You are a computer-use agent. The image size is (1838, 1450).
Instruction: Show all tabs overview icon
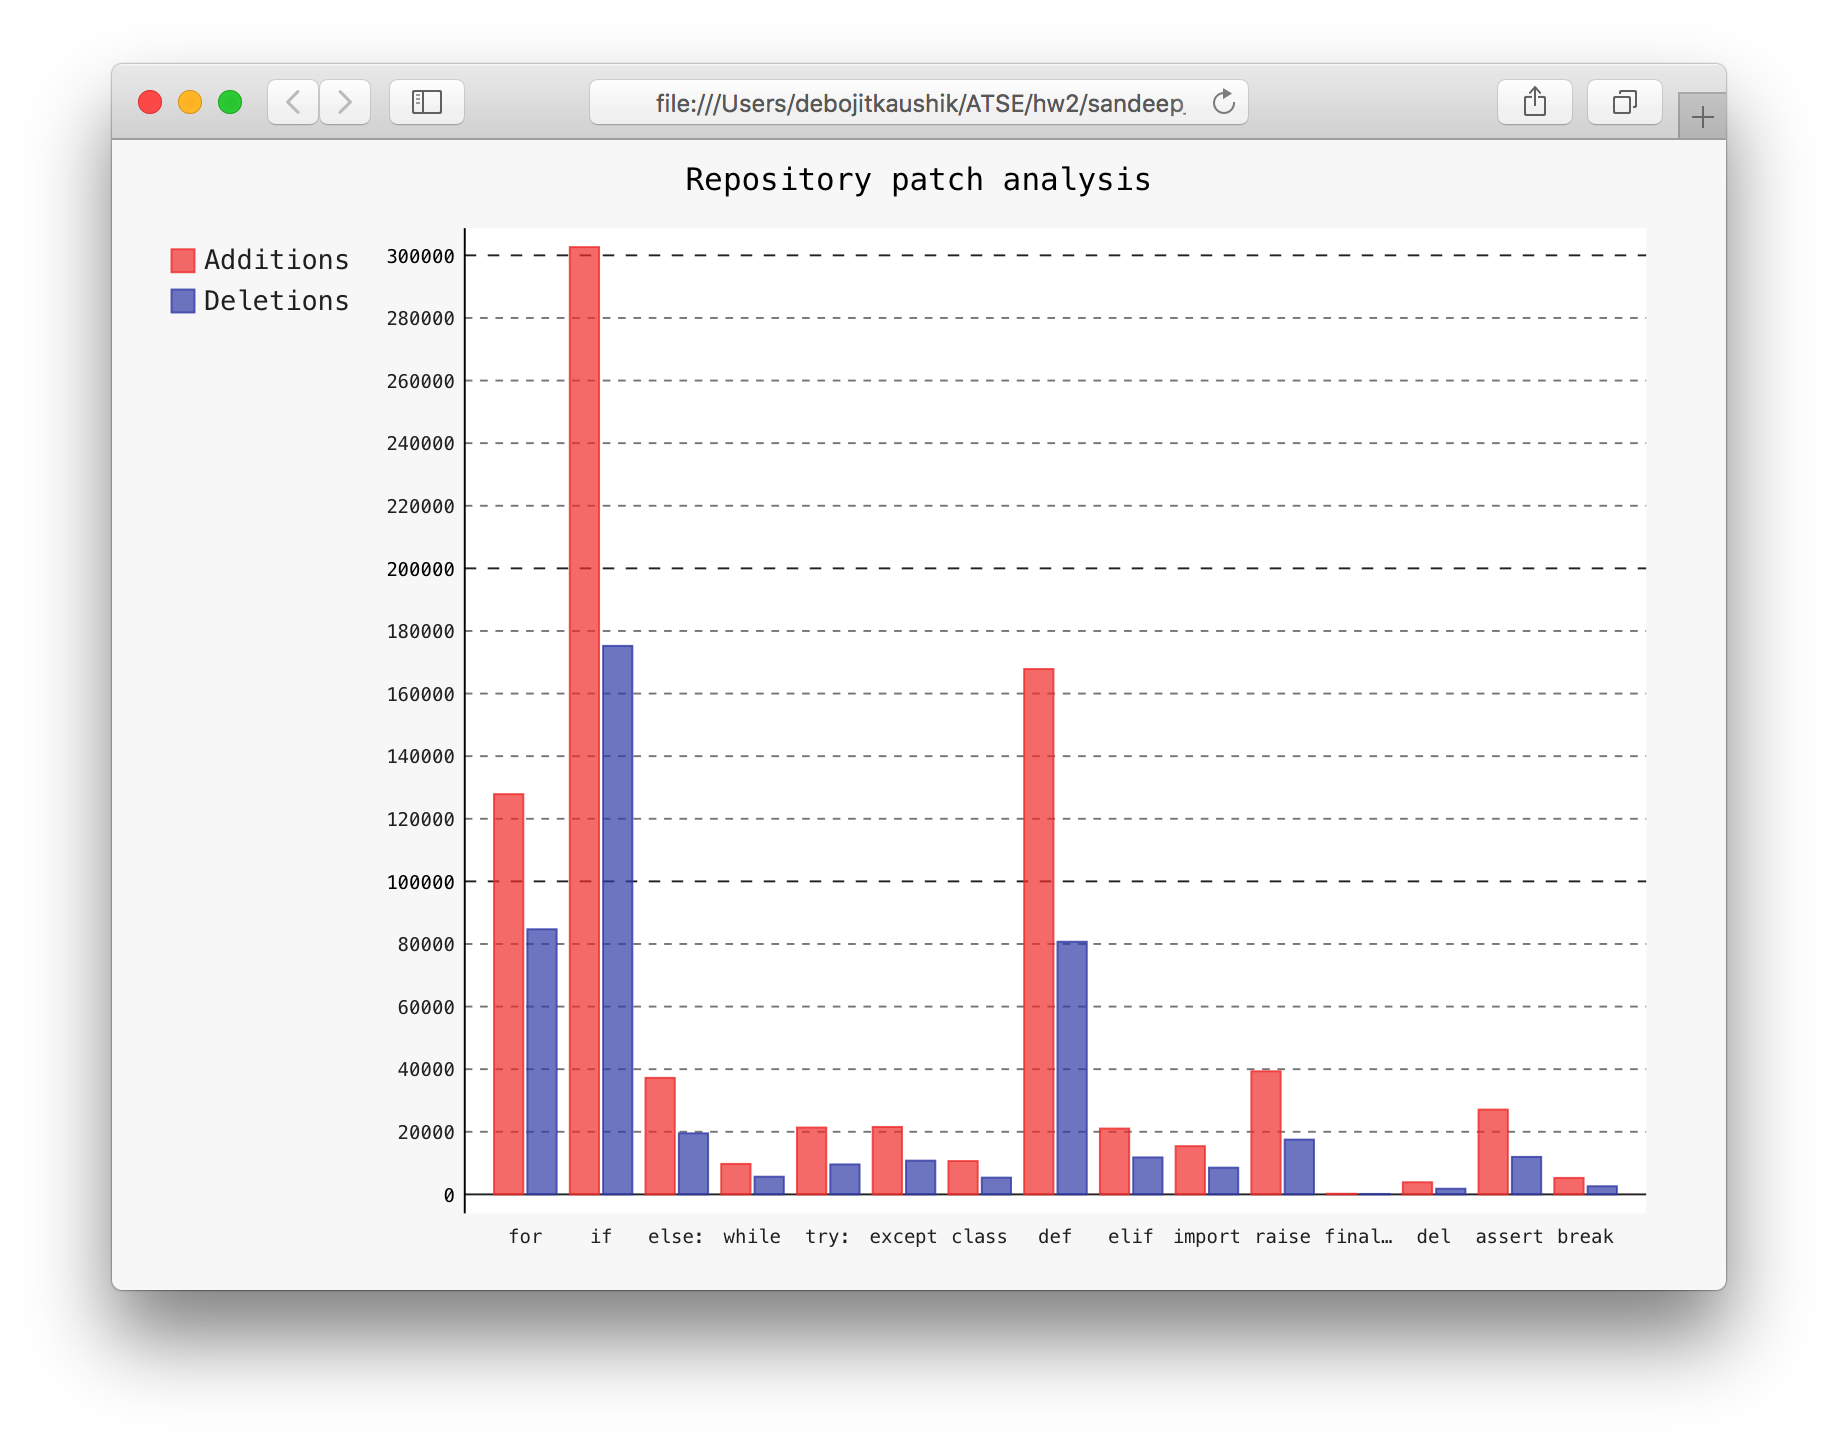[1625, 102]
